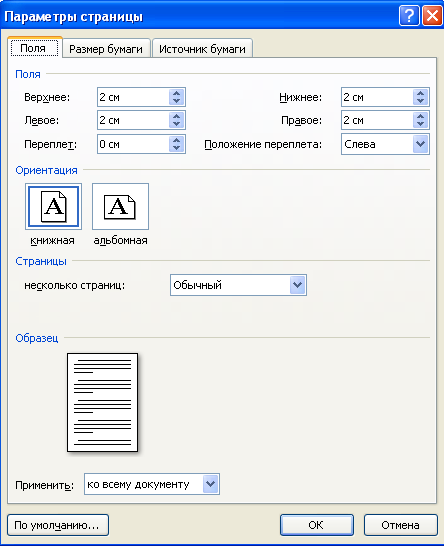444x546 pixels.
Task: Select альбомная landscape orientation icon
Action: [x=120, y=206]
